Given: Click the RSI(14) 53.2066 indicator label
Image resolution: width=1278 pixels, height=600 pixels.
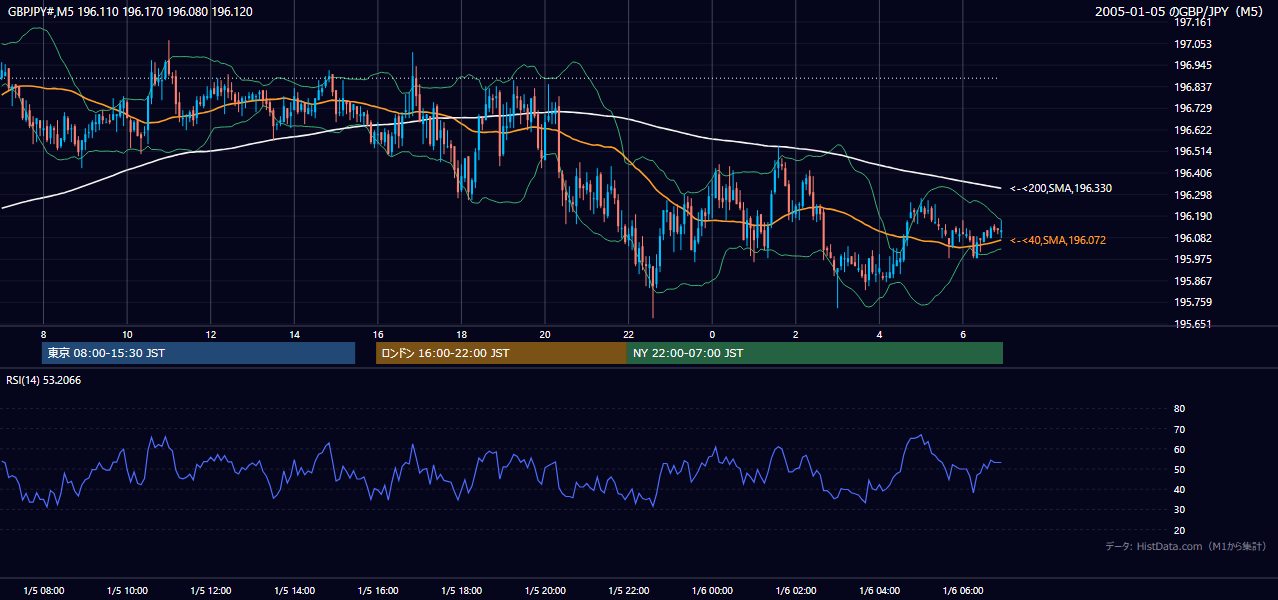Looking at the screenshot, I should [44, 380].
